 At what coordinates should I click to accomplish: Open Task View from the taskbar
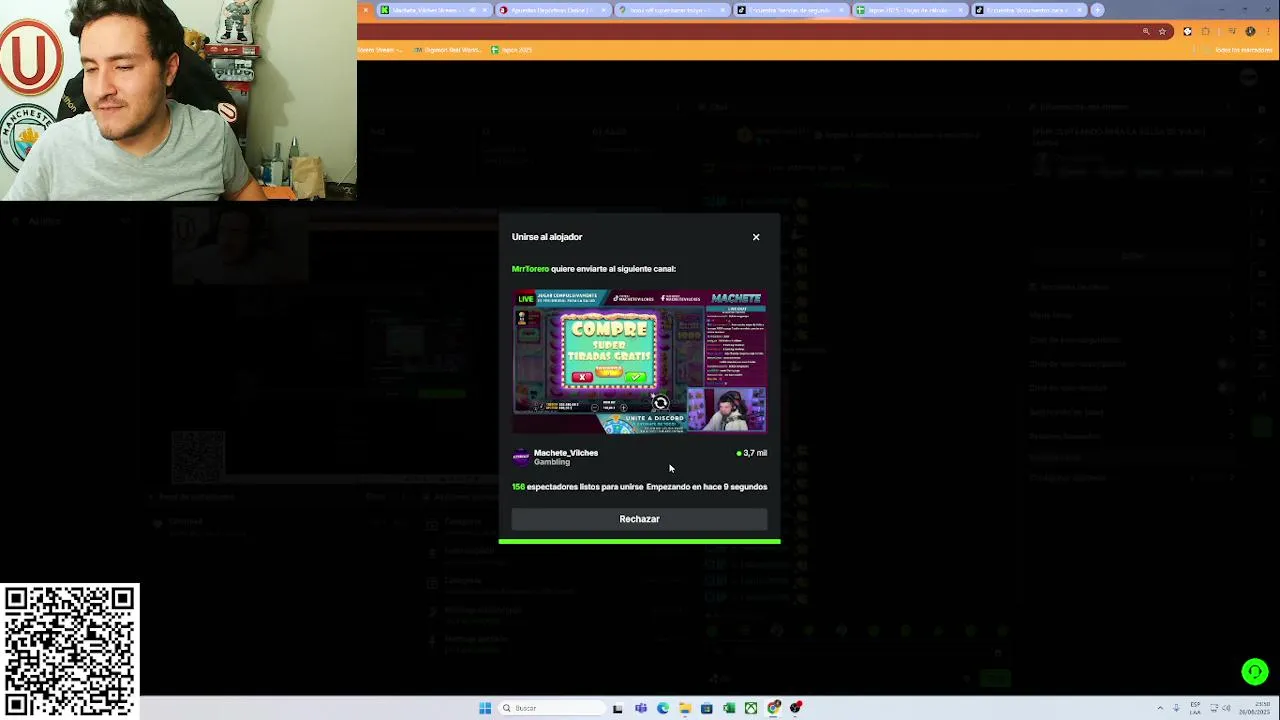pyautogui.click(x=618, y=708)
